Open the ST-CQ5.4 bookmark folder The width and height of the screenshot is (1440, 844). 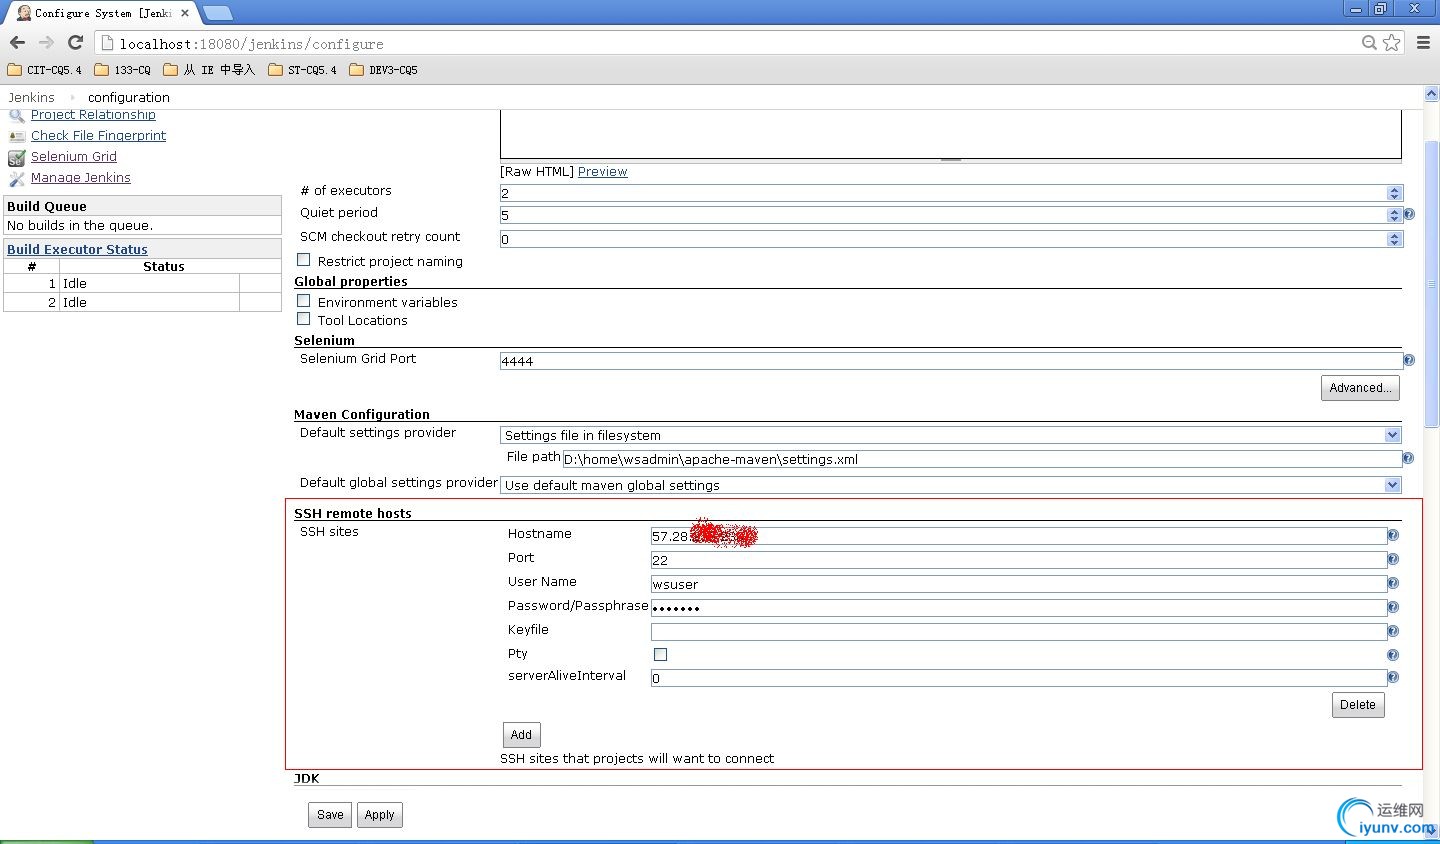point(303,70)
